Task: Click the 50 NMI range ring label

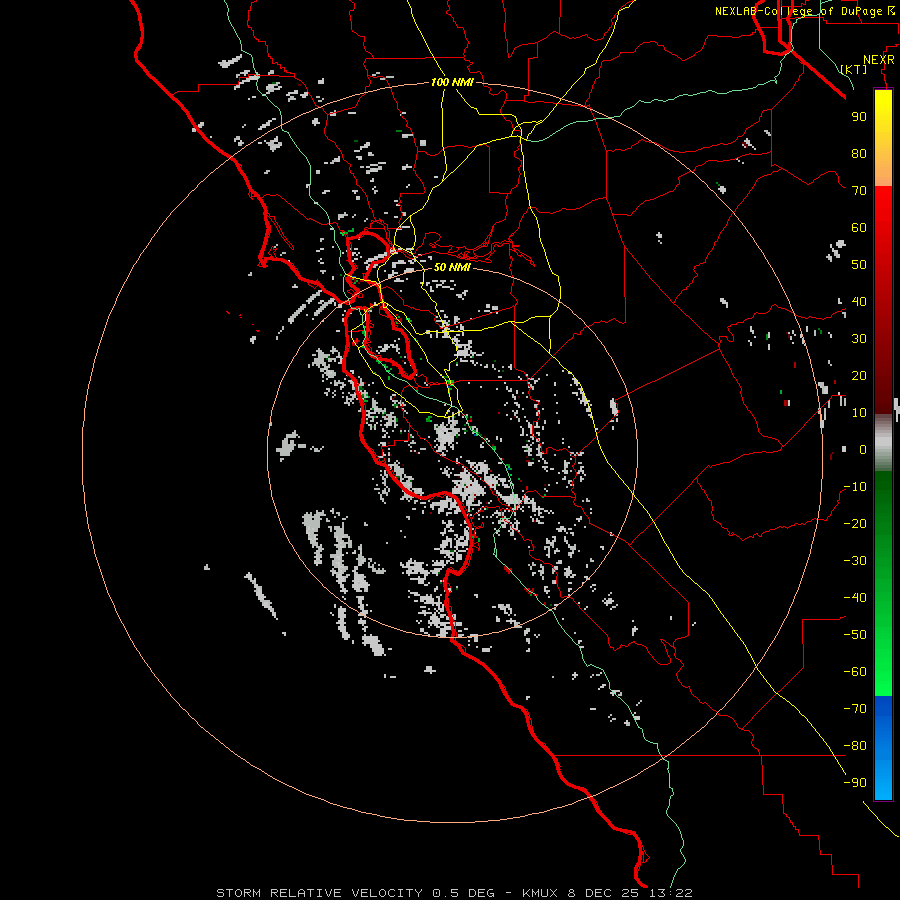Action: tap(452, 267)
